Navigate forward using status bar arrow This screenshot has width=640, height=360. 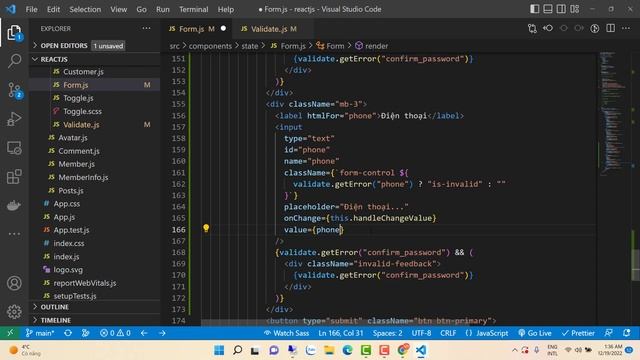[162, 333]
